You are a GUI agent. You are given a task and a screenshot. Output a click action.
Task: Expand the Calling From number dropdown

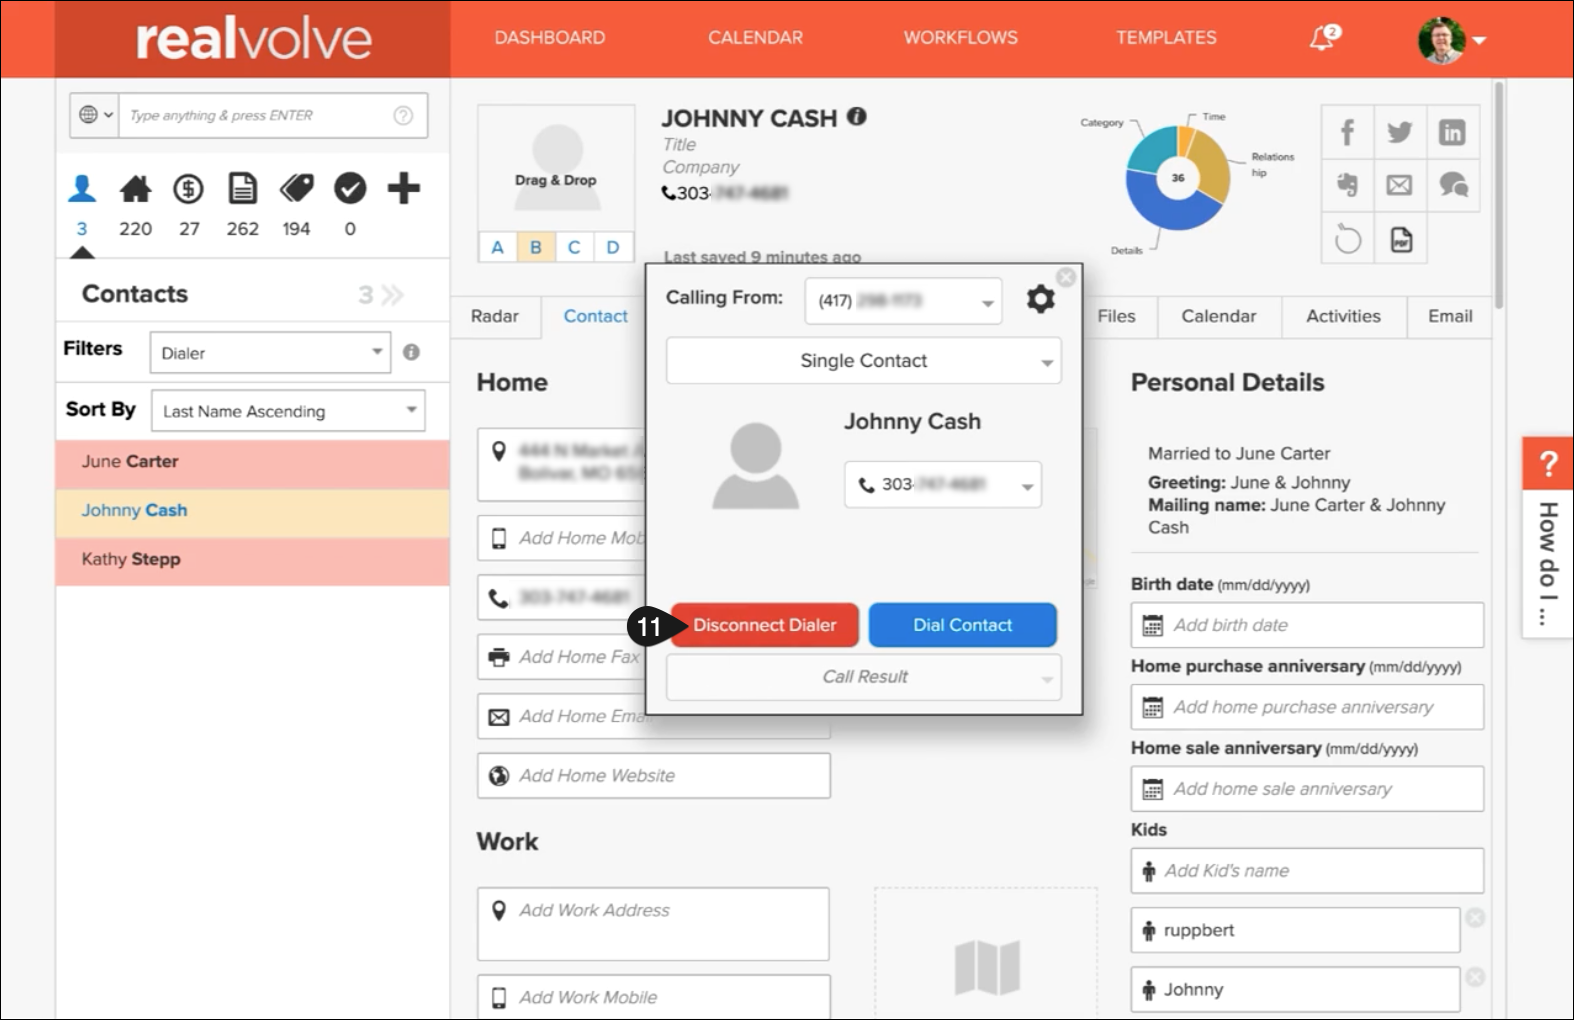pos(902,301)
